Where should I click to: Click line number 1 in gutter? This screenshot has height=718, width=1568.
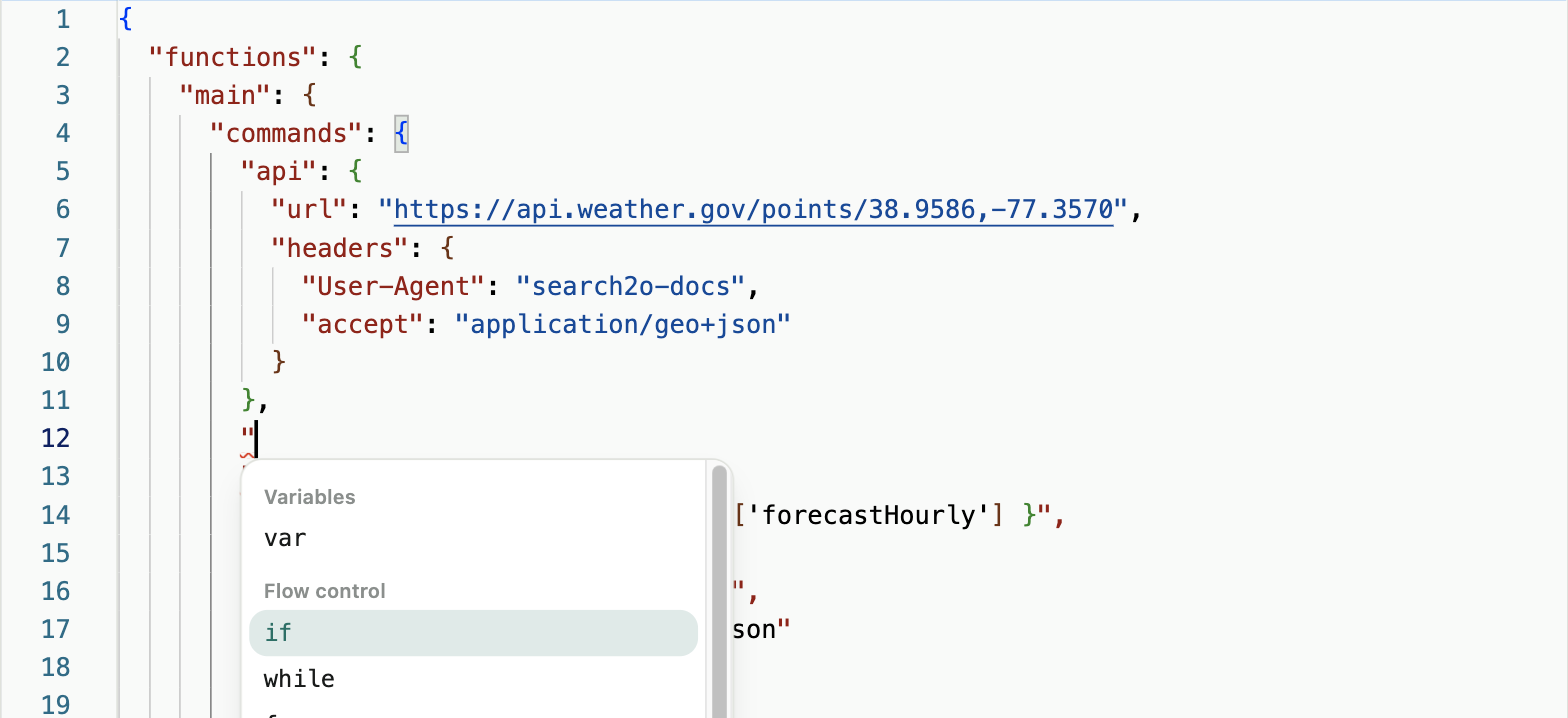tap(63, 19)
